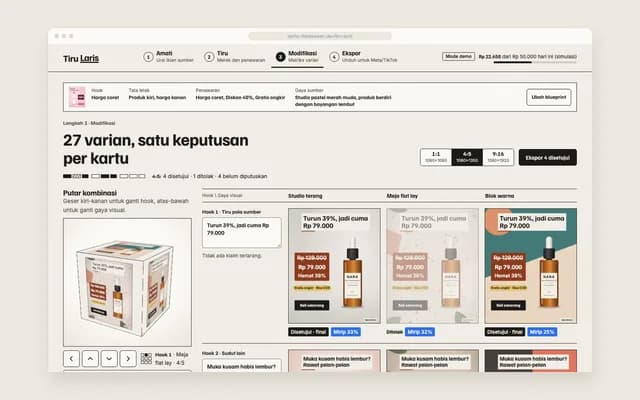Select the Studio terang column header

tap(305, 196)
